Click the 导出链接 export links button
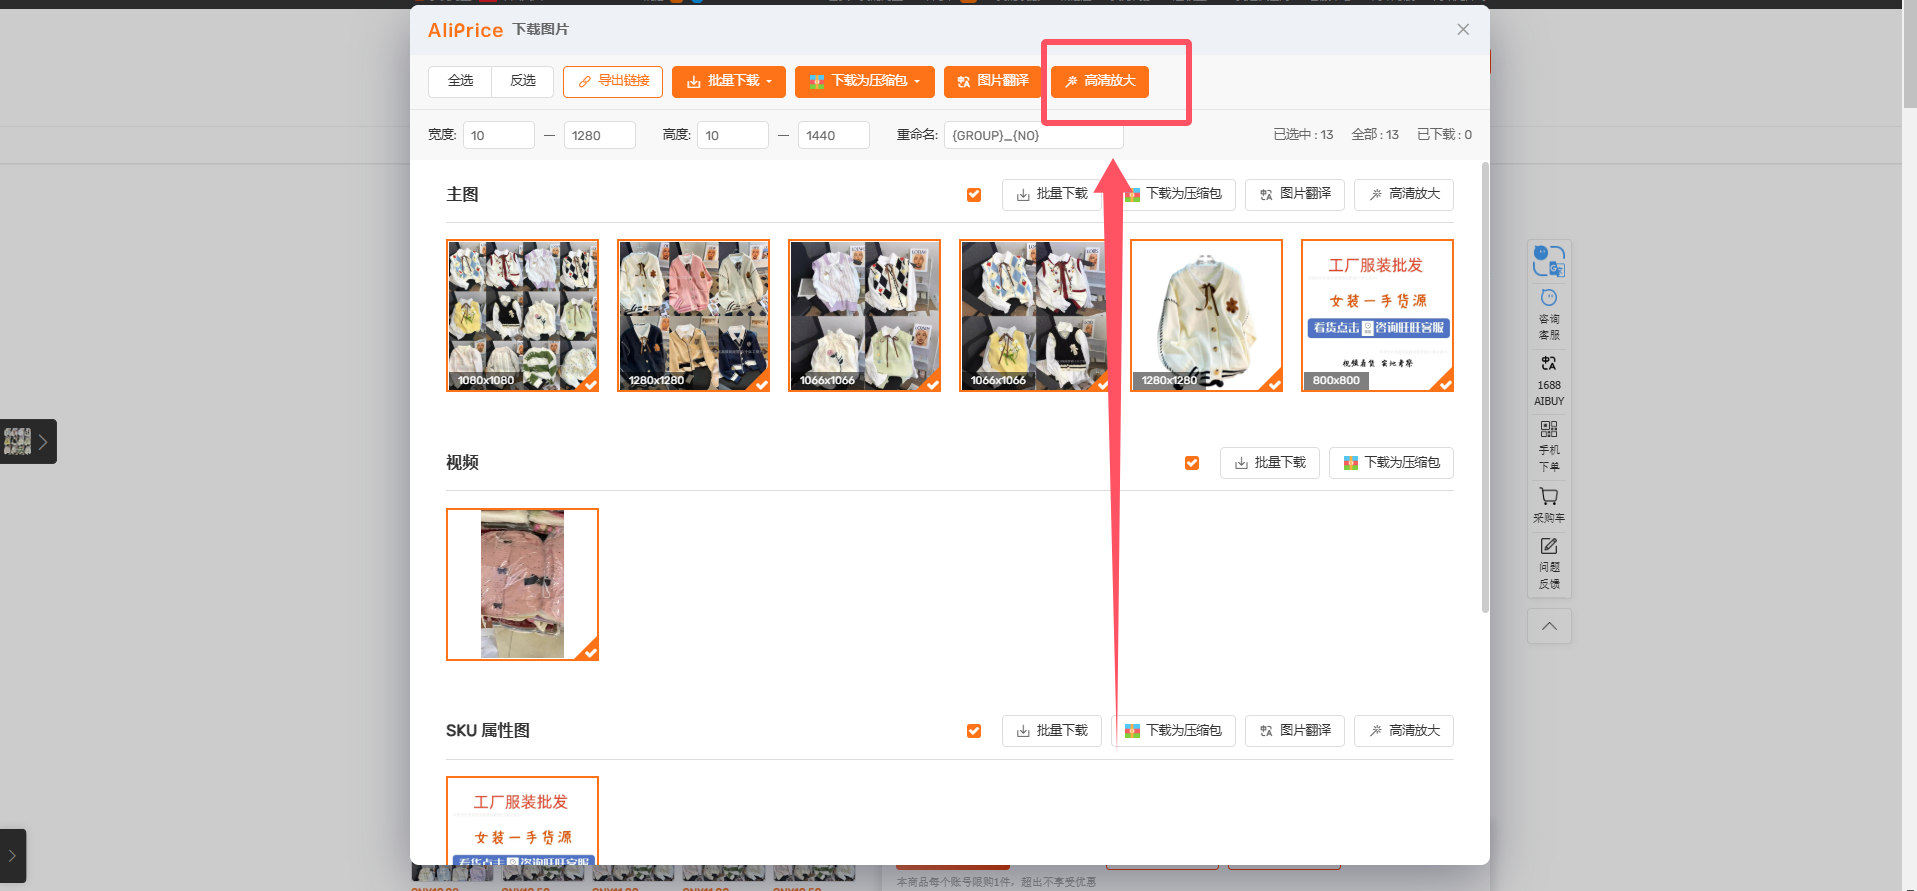 pyautogui.click(x=613, y=81)
